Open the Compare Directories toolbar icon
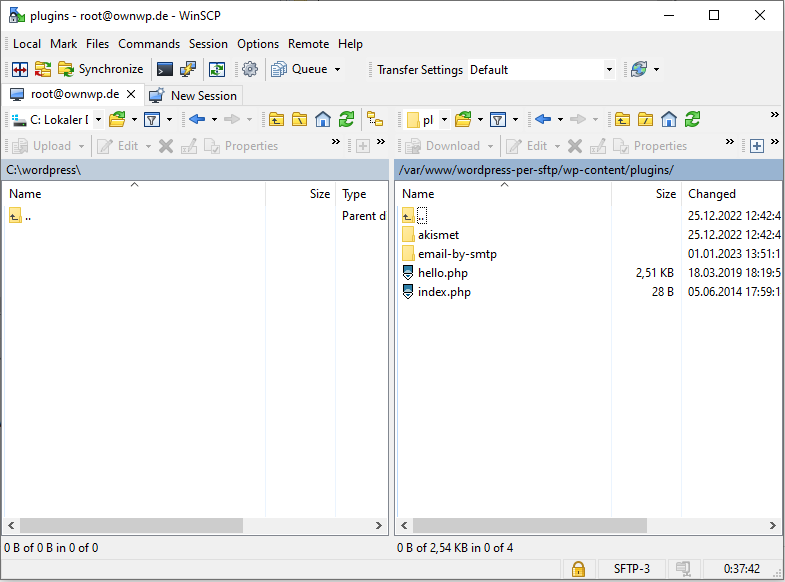The height and width of the screenshot is (582, 785). [20, 69]
